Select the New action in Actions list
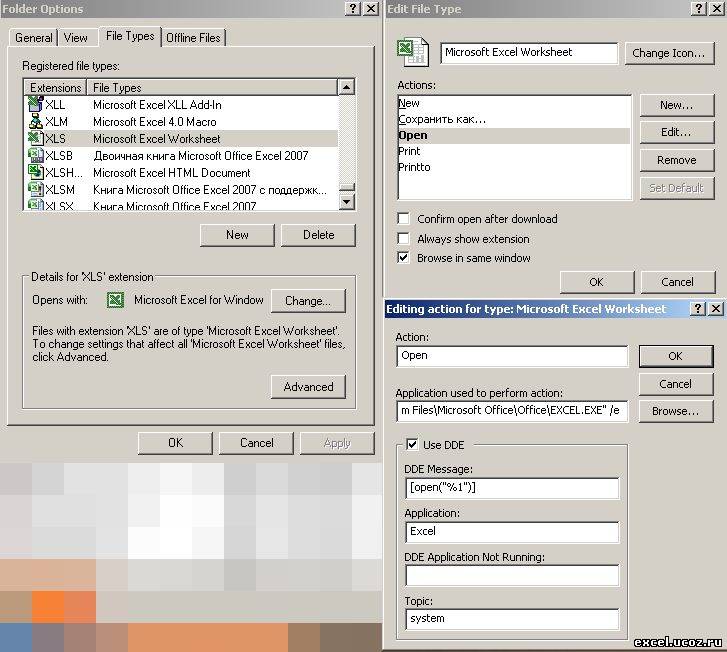The height and width of the screenshot is (652, 727). (x=514, y=103)
